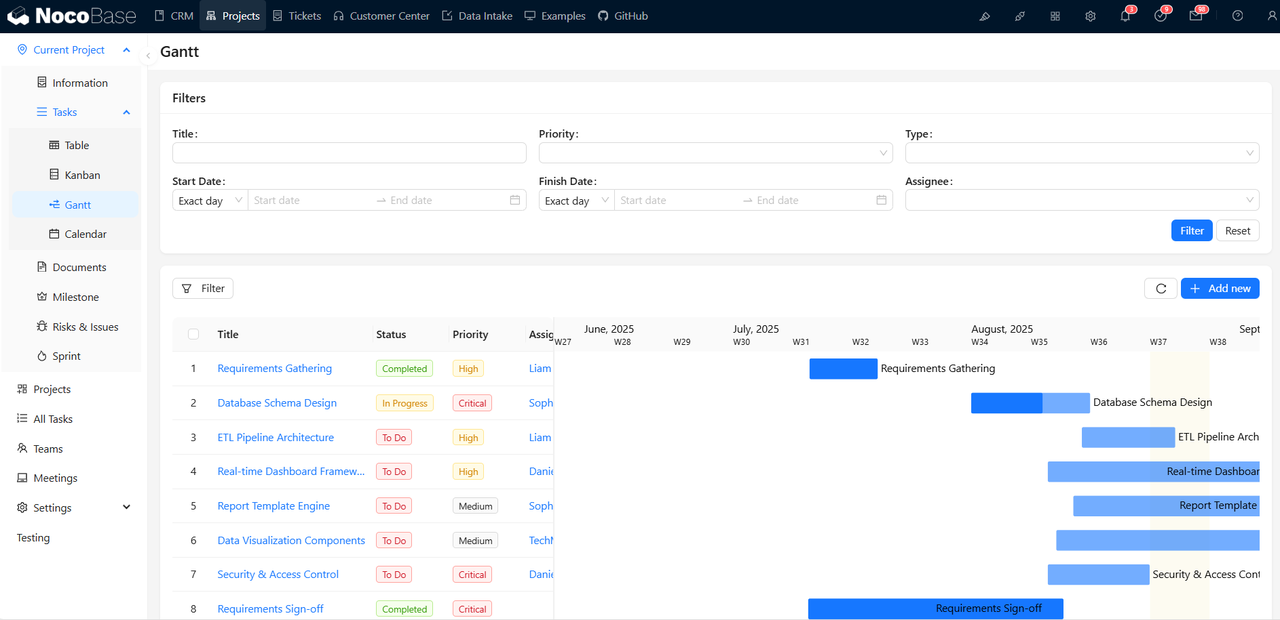Open the four-squares grid icon
This screenshot has height=620, width=1280.
point(1055,16)
